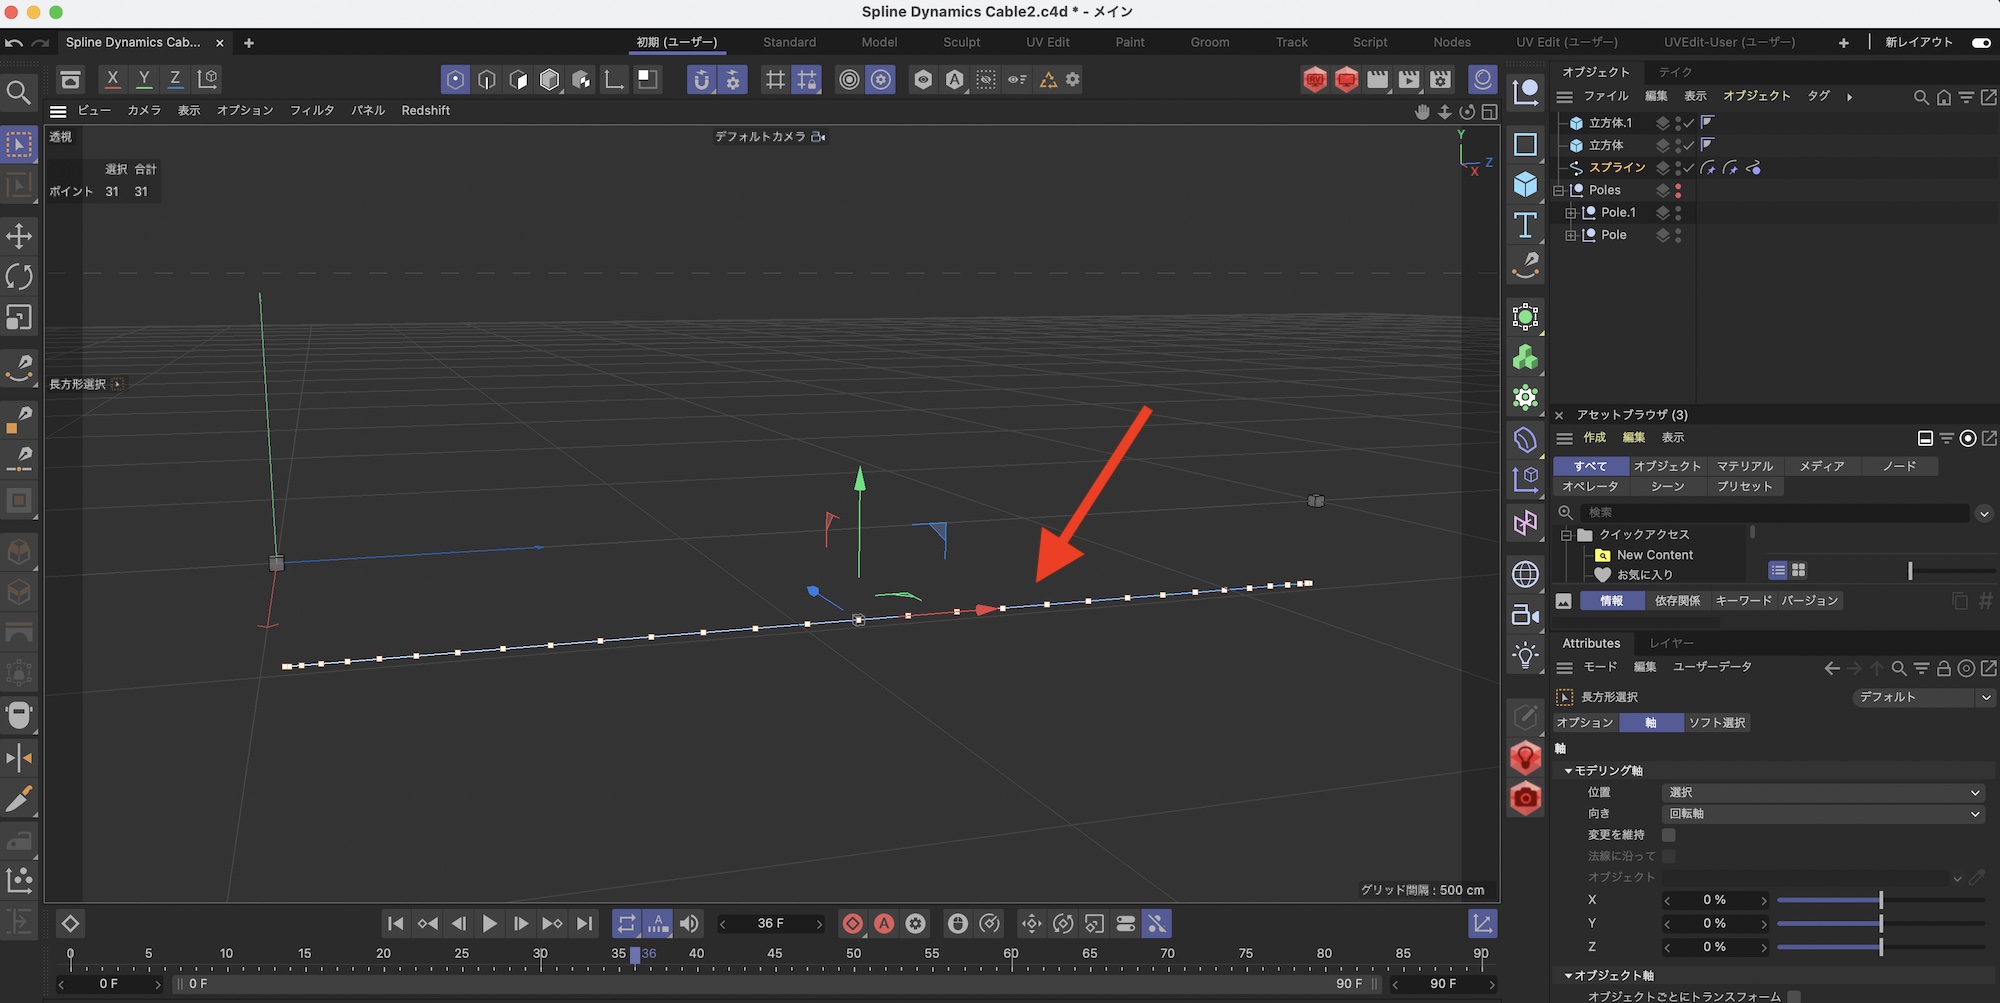
Task: Click the Cube primitive icon
Action: click(x=1525, y=184)
